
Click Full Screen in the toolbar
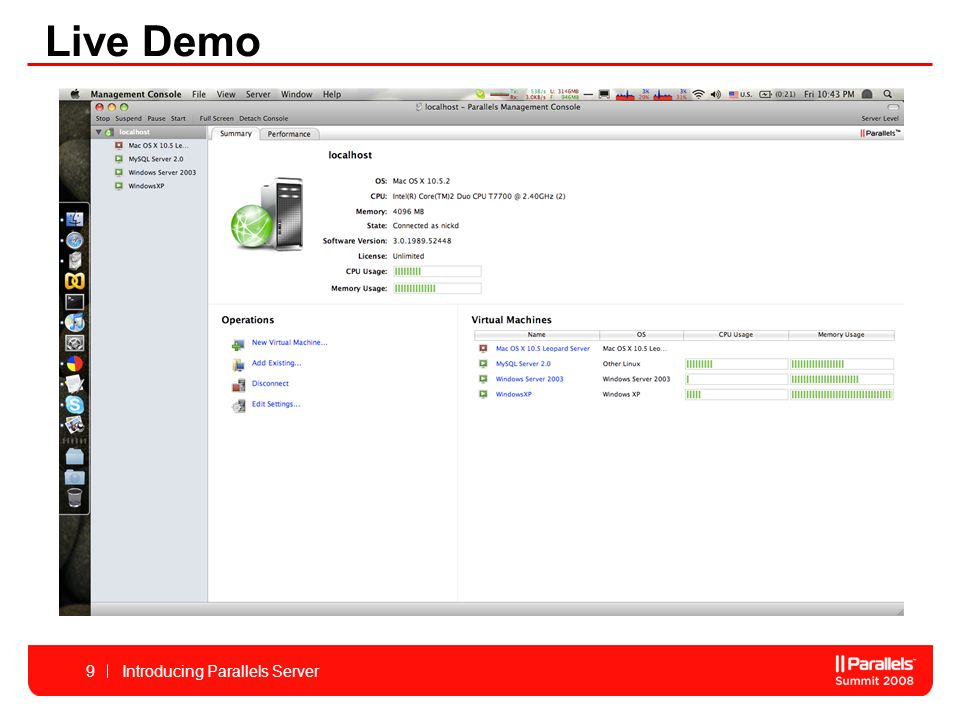tap(216, 119)
